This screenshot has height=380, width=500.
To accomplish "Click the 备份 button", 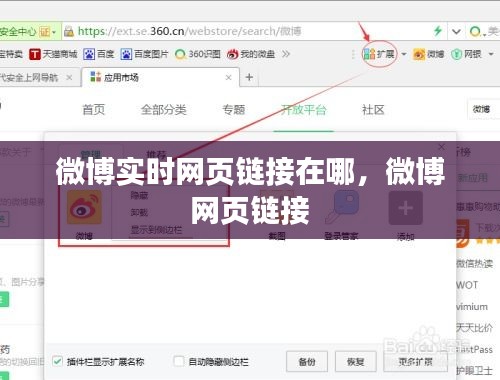I will click(x=307, y=362).
